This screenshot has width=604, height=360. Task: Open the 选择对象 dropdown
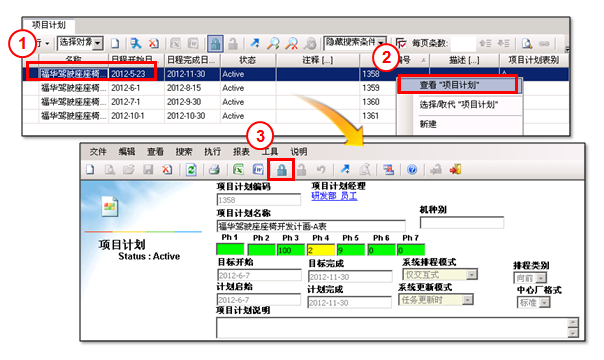pos(98,43)
